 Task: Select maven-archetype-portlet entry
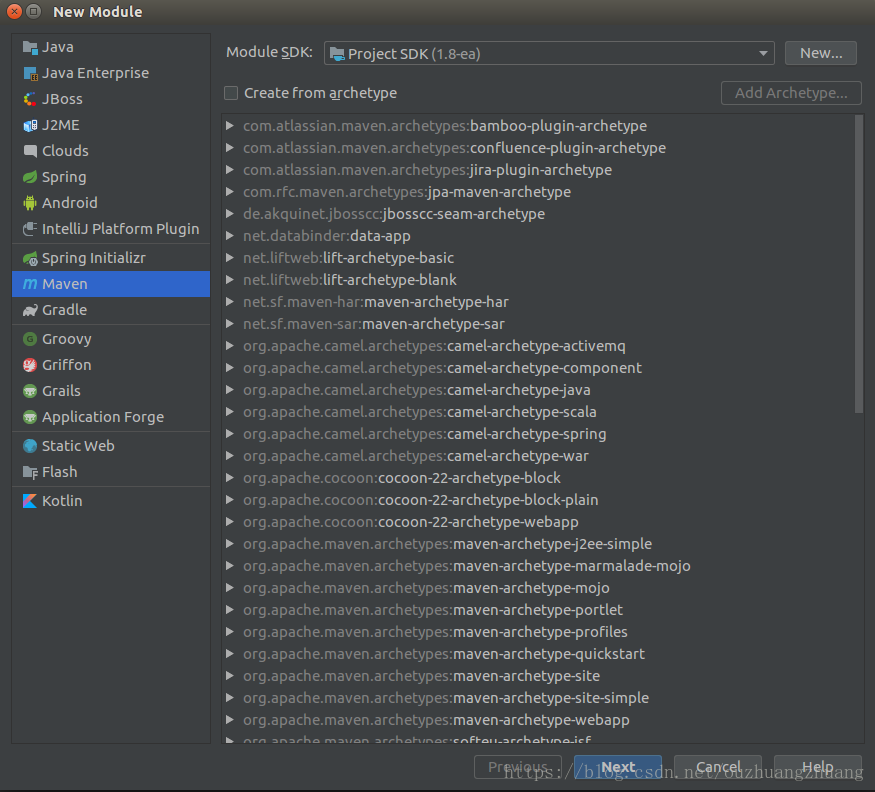(432, 610)
